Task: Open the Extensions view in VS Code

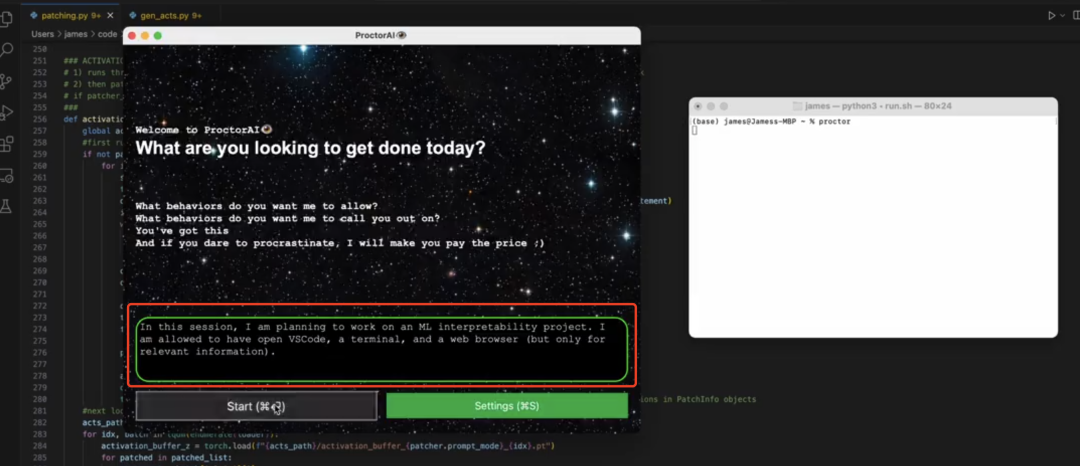Action: (x=6, y=144)
